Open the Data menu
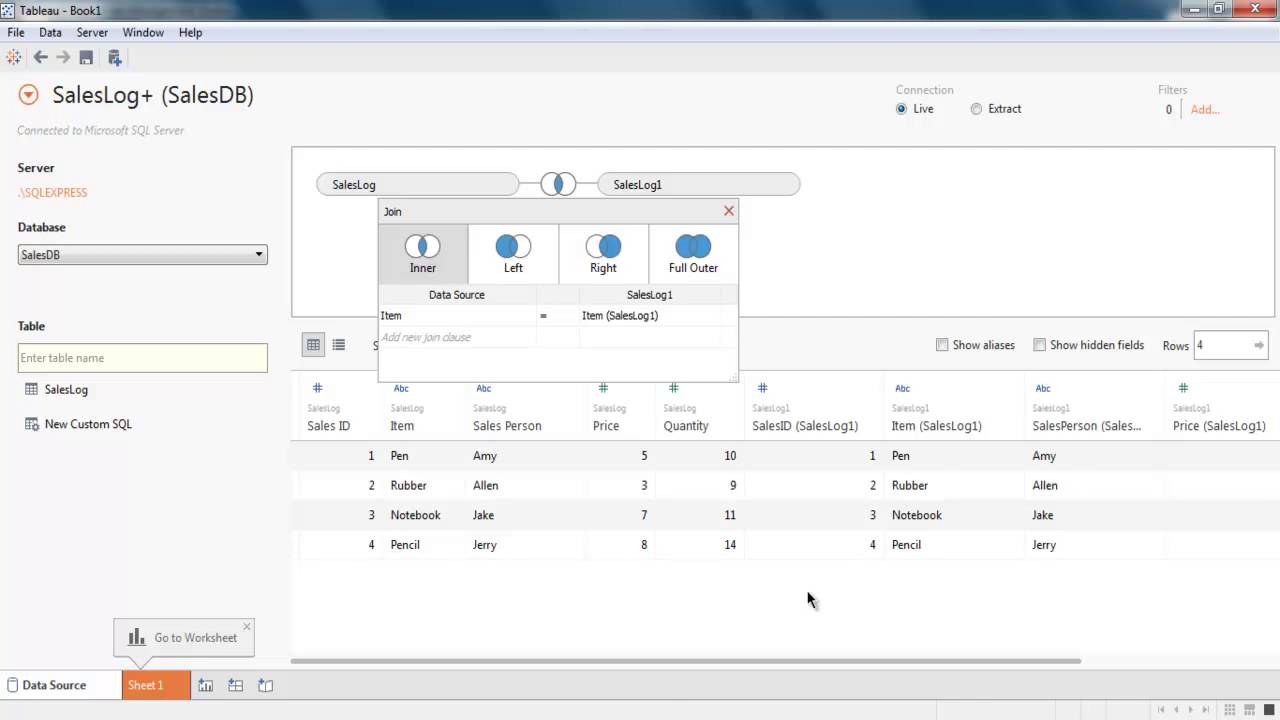 (x=50, y=32)
